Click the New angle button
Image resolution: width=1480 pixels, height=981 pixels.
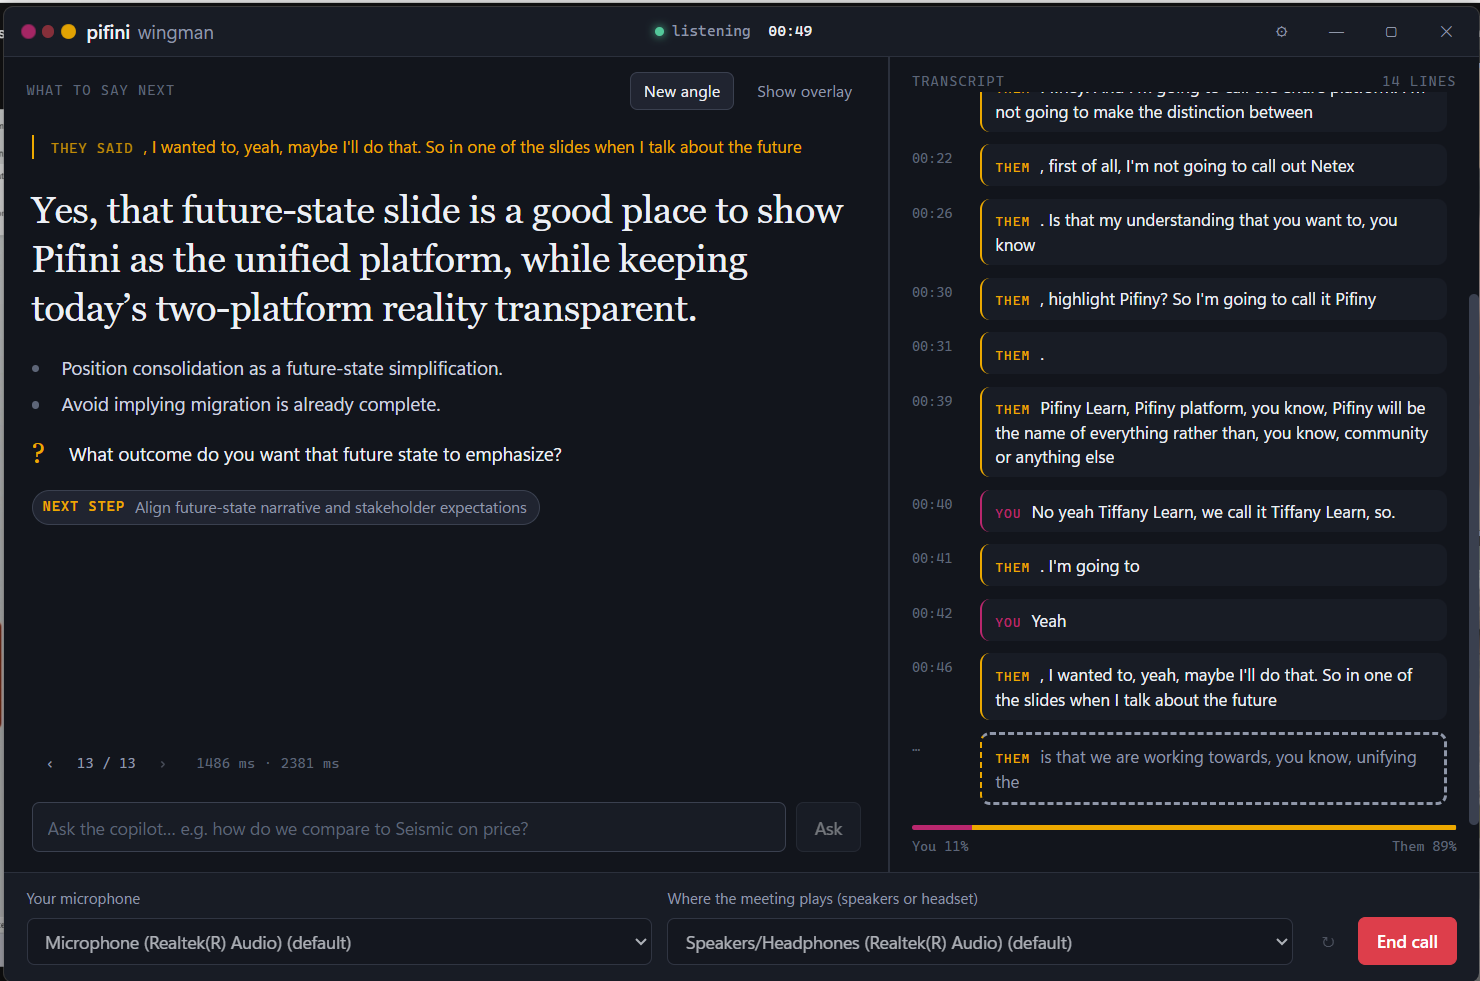click(x=682, y=91)
